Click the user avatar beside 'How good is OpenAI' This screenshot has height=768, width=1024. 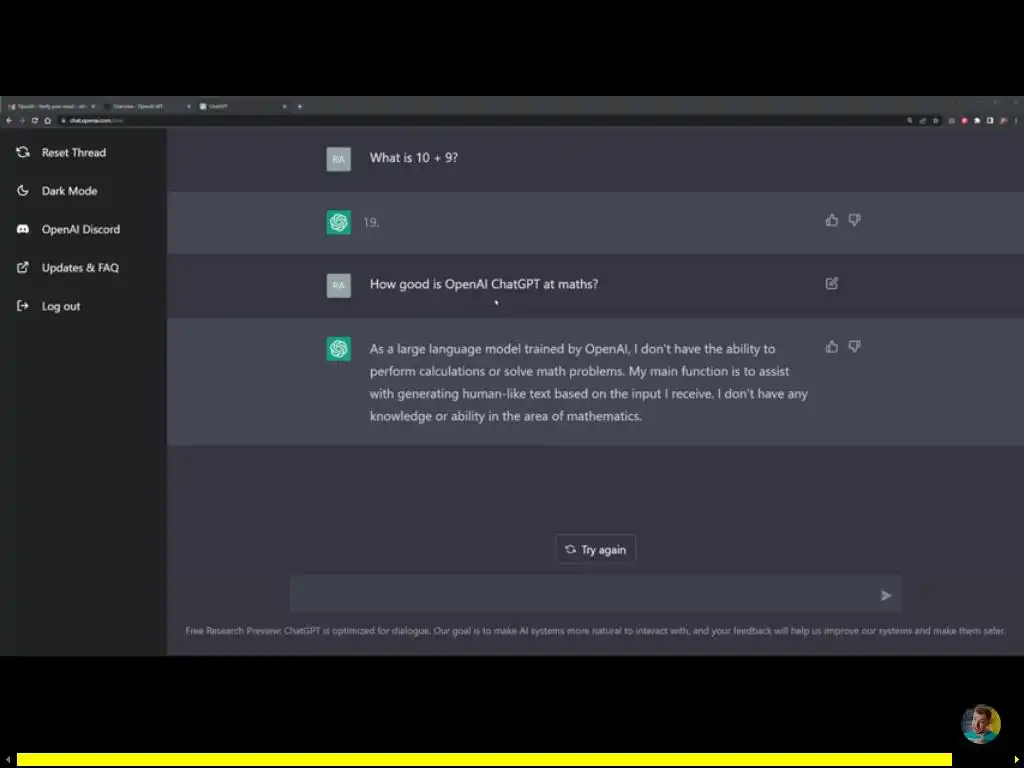tap(338, 285)
